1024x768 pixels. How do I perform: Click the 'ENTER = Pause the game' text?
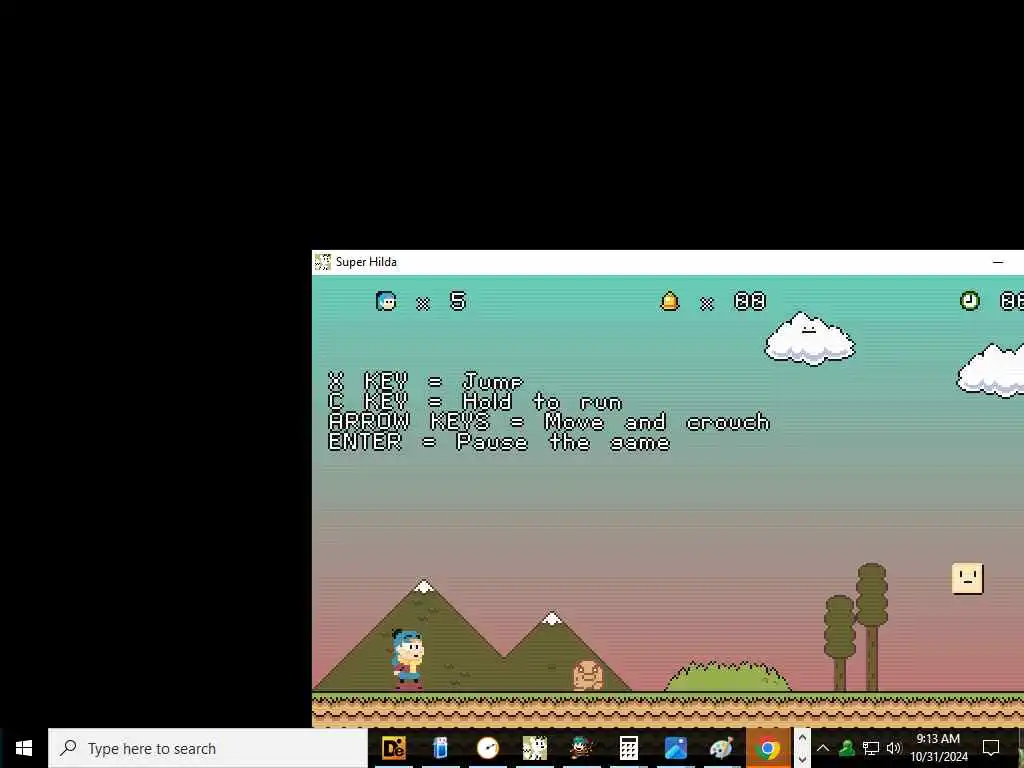499,442
